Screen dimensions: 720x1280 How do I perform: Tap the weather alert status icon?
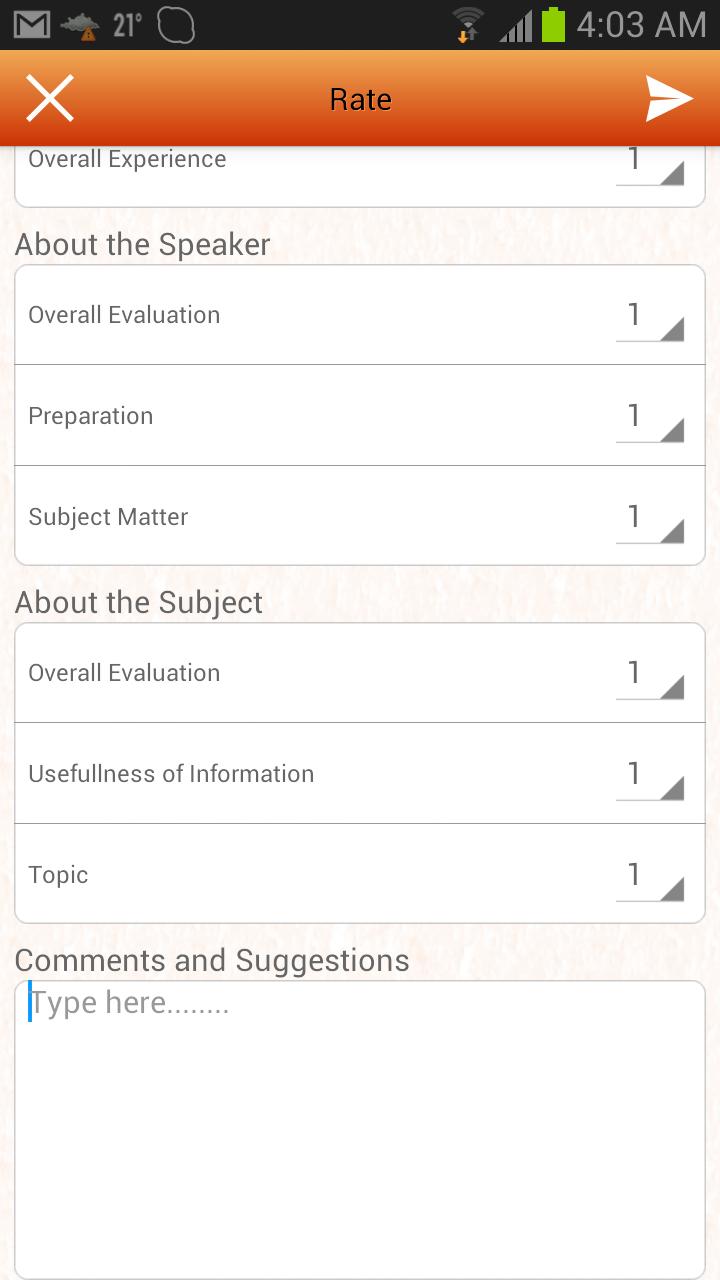coord(80,26)
